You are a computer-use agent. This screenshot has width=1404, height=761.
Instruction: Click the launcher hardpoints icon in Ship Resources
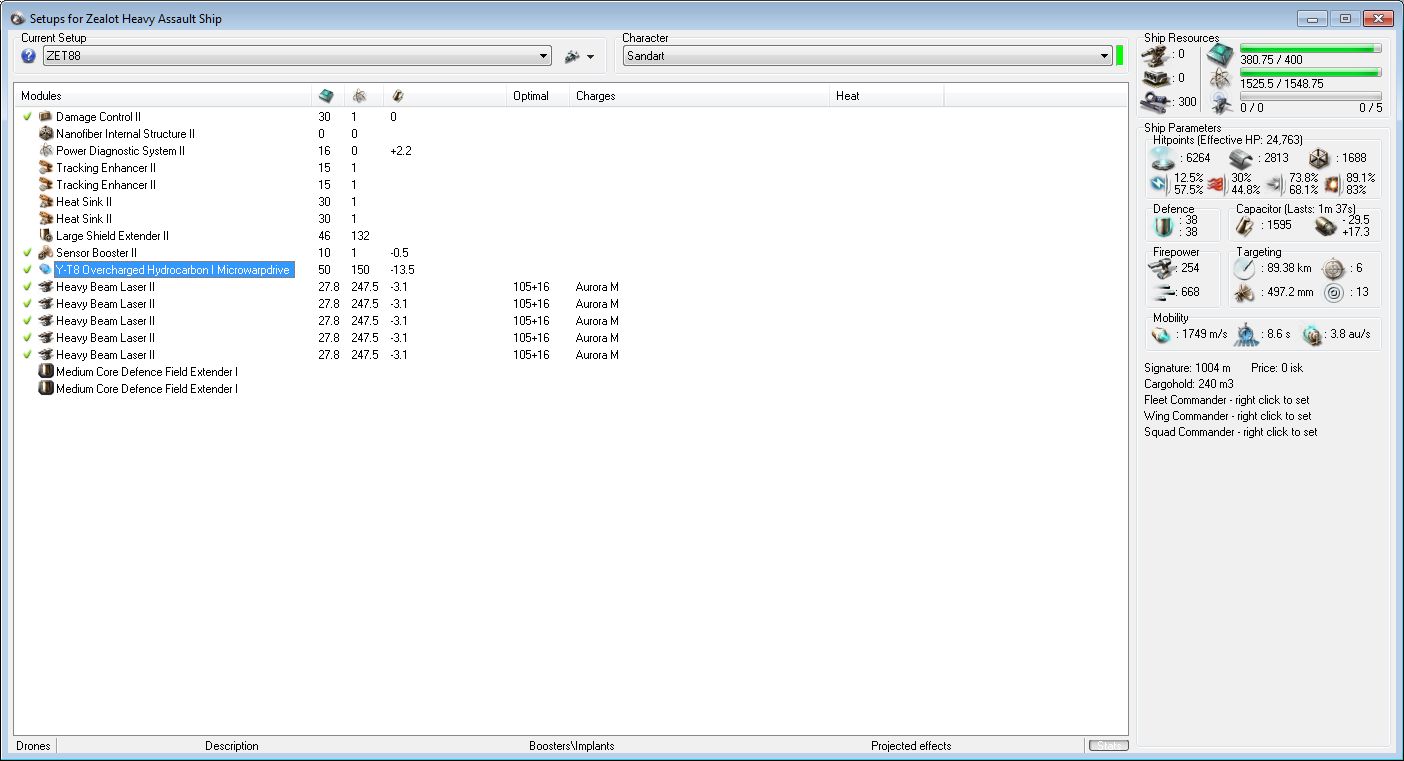(x=1157, y=78)
